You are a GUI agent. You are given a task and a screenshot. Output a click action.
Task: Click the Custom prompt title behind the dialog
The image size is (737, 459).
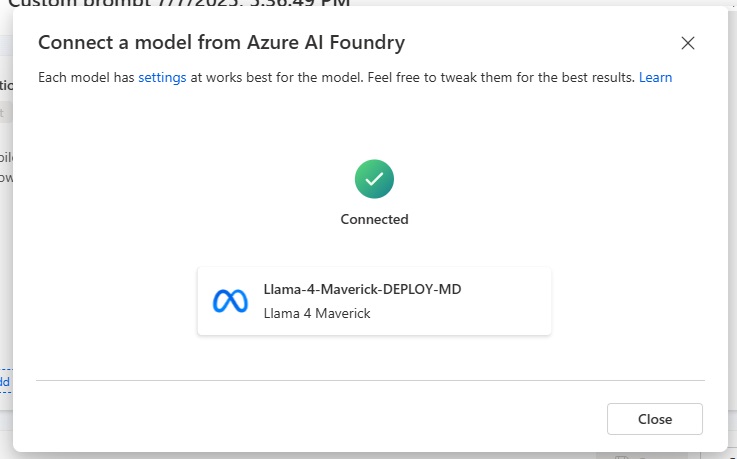click(179, 3)
